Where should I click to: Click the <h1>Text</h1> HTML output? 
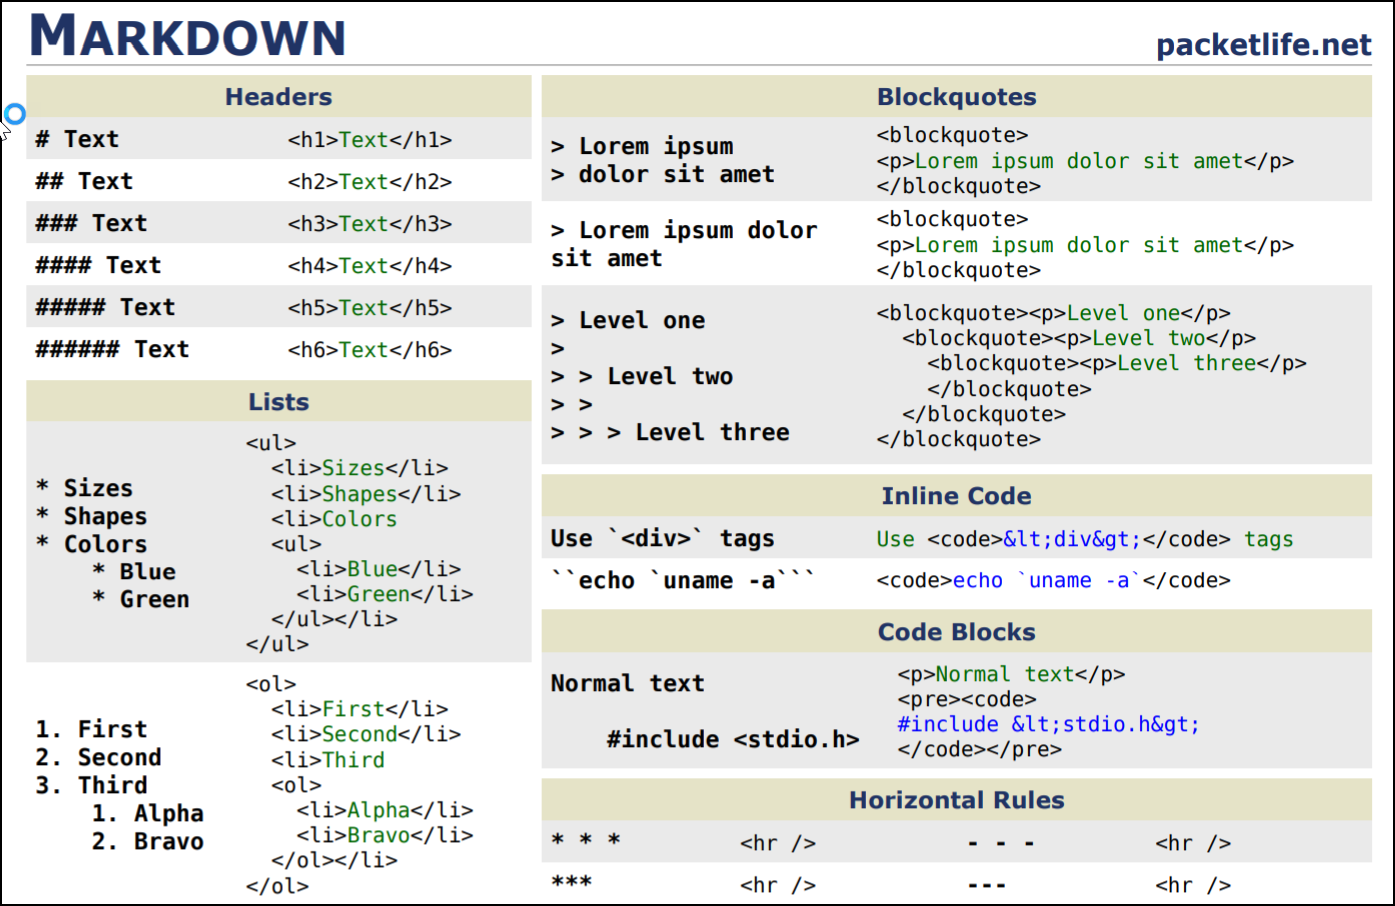tap(370, 140)
